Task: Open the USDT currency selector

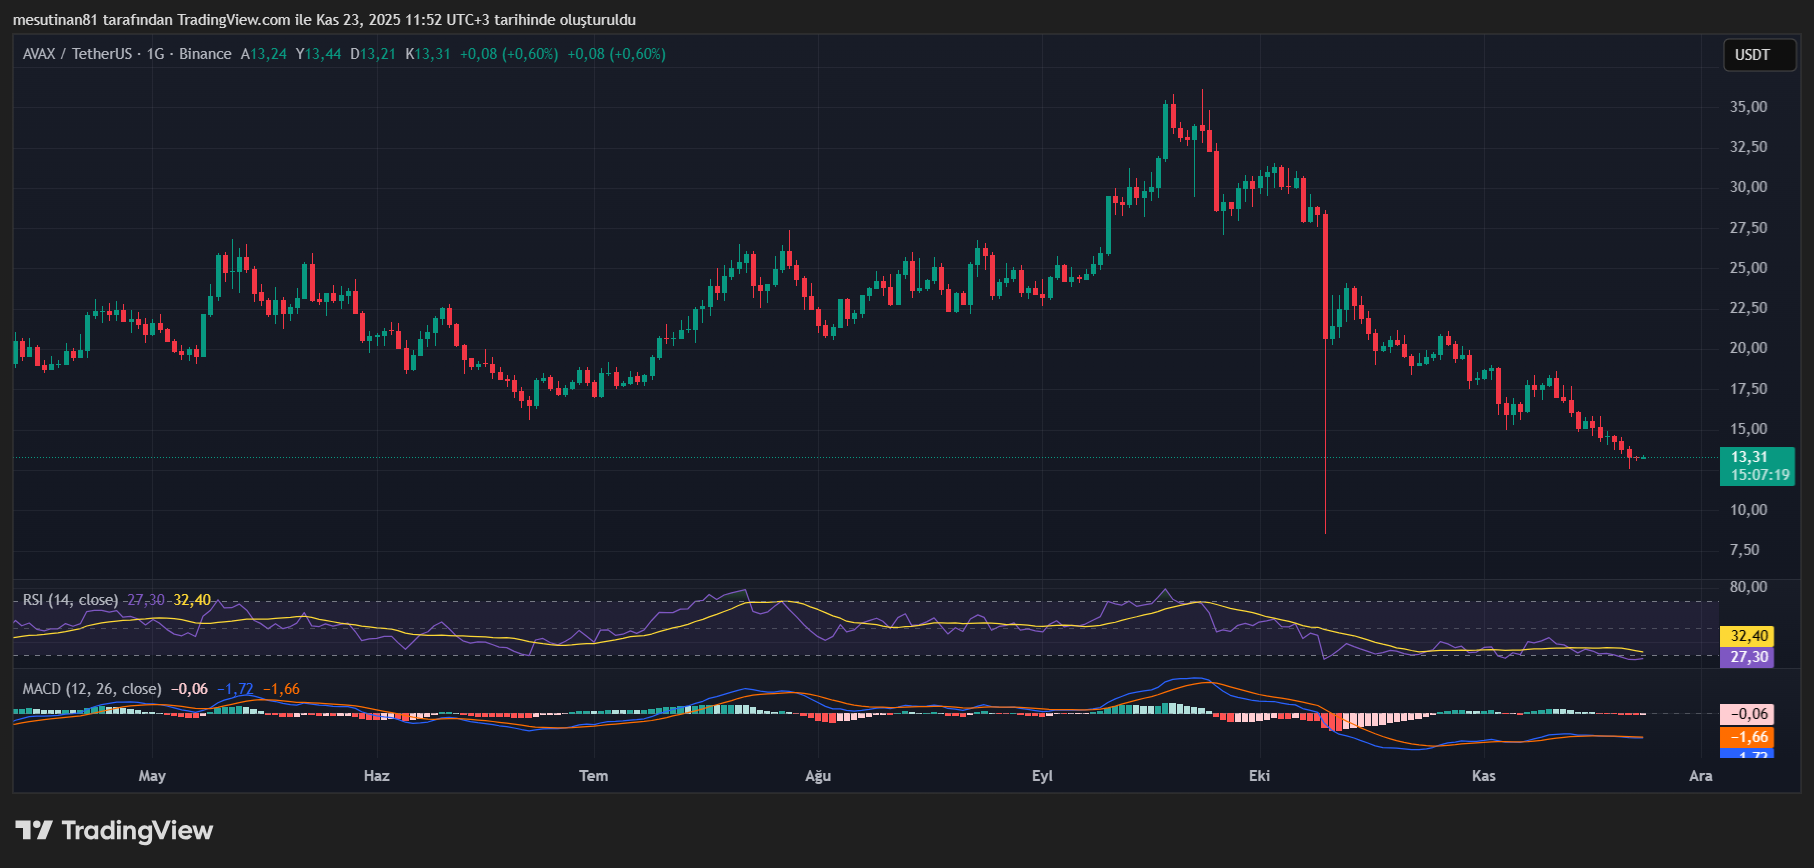Action: point(1752,55)
